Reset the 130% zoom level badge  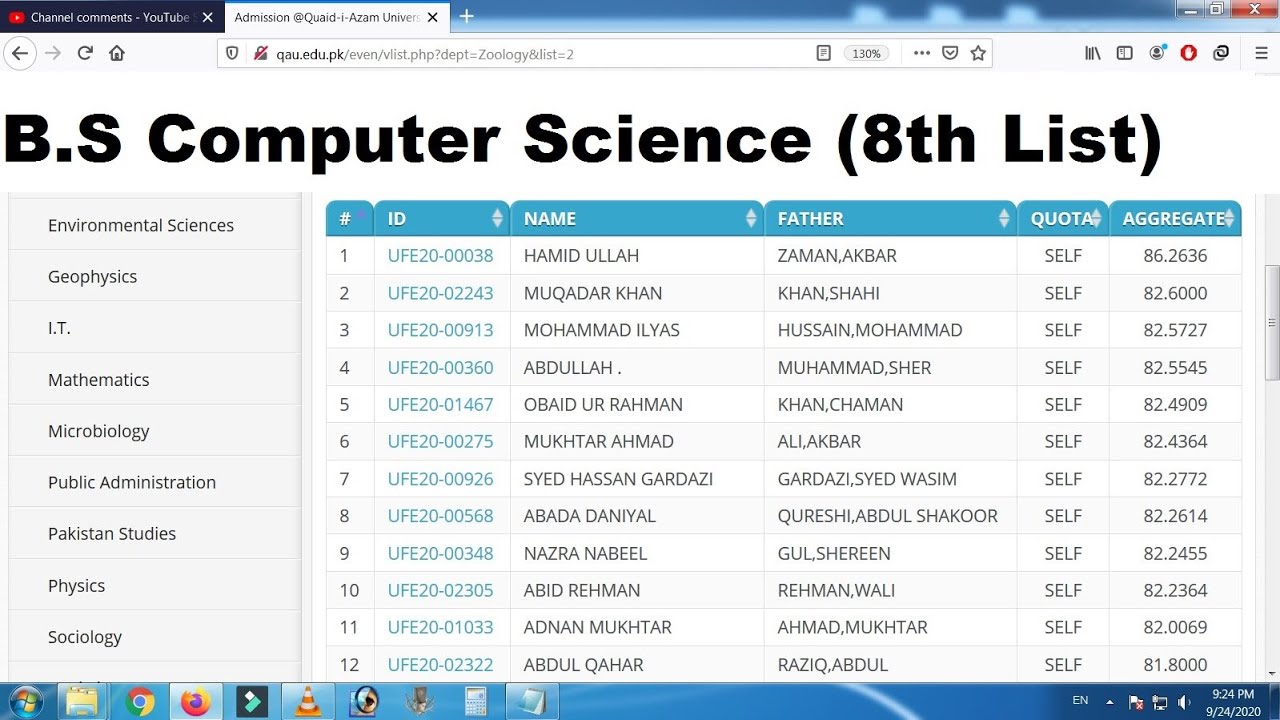[866, 54]
